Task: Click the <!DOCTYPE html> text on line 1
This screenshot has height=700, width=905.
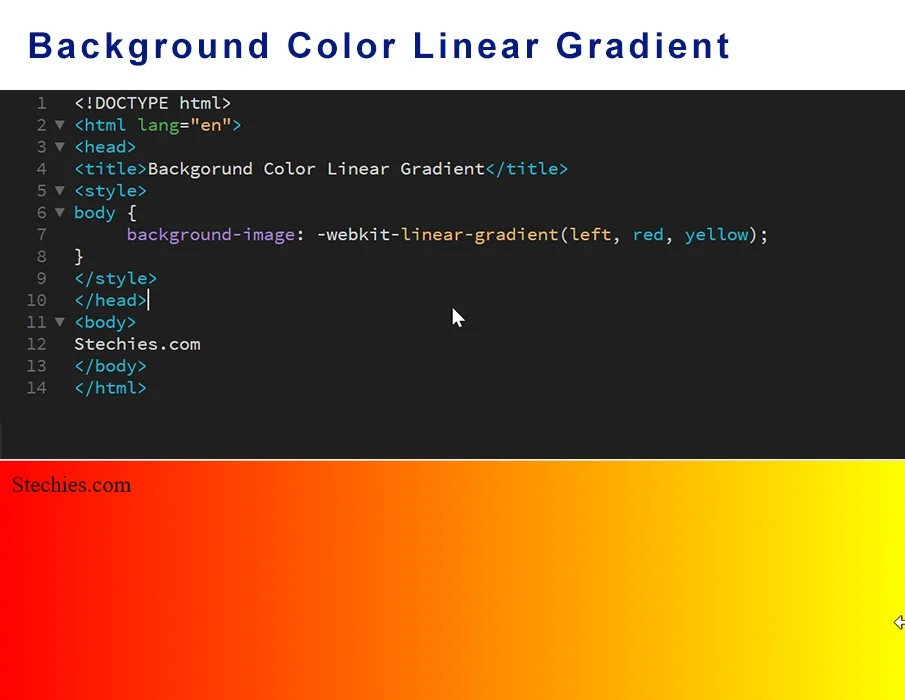Action: [152, 103]
